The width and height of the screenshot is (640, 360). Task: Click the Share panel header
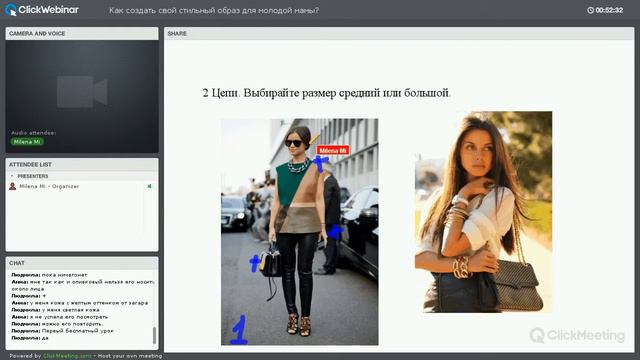coord(399,33)
